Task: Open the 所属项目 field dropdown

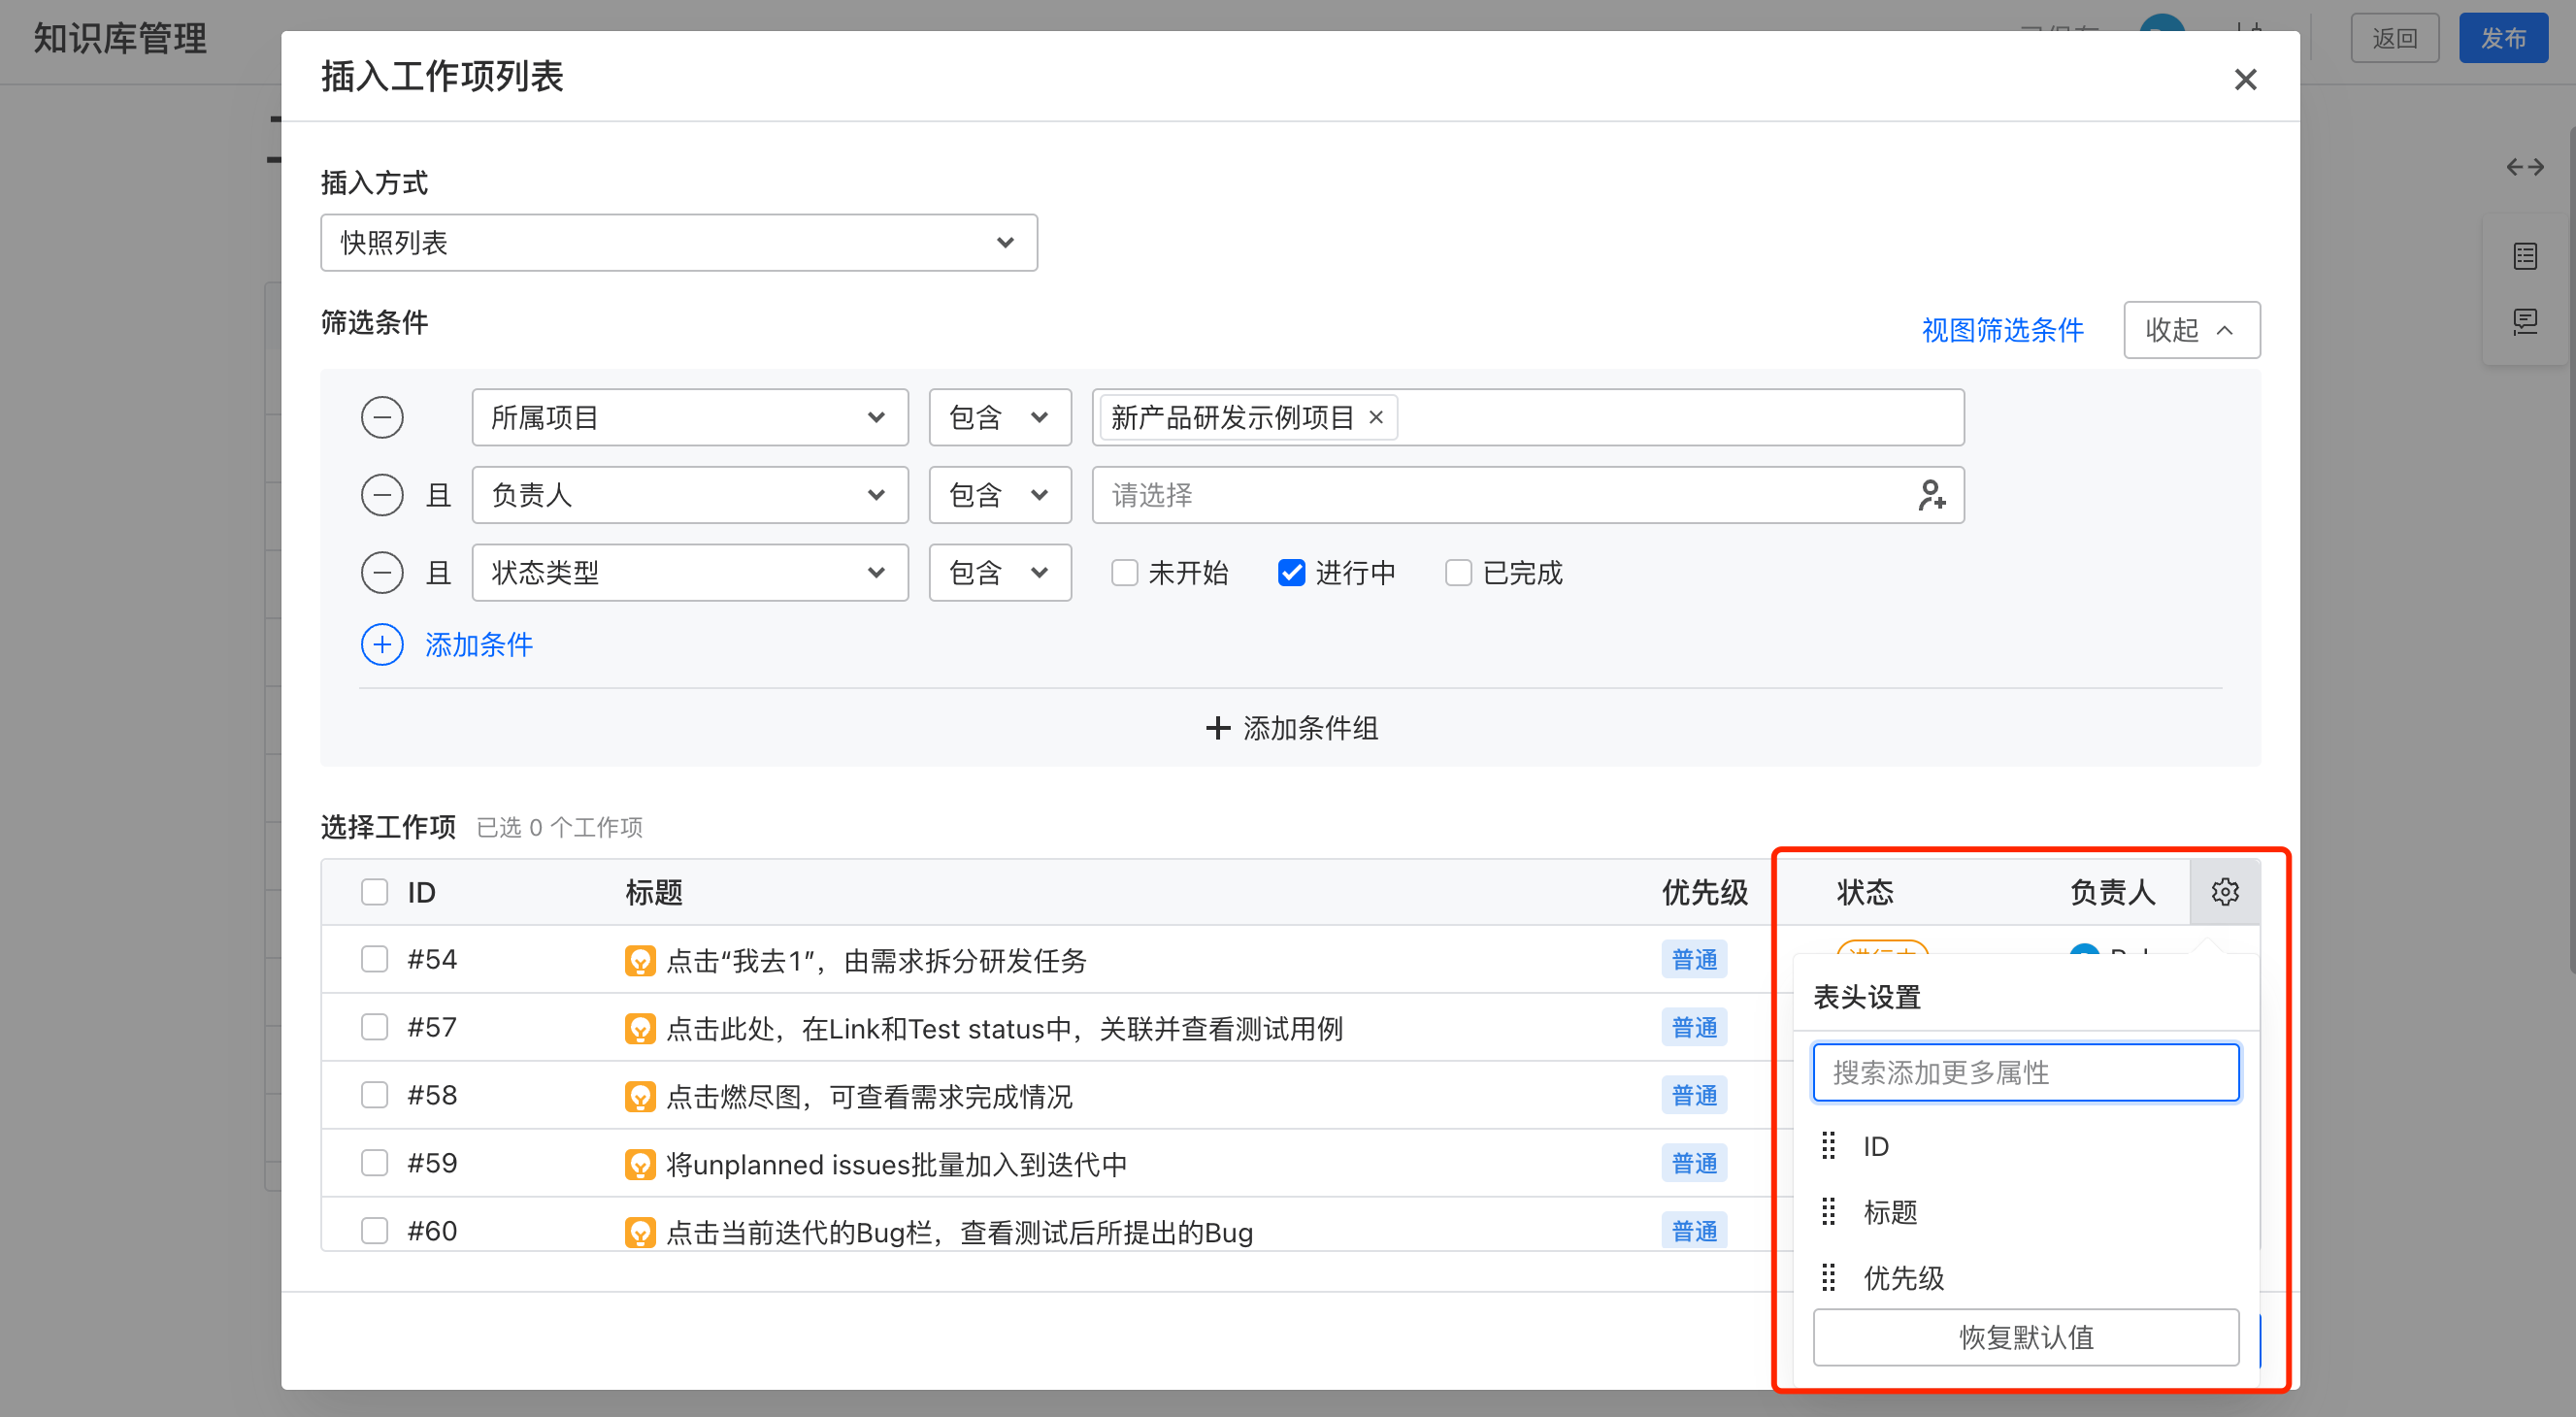Action: pyautogui.click(x=690, y=417)
